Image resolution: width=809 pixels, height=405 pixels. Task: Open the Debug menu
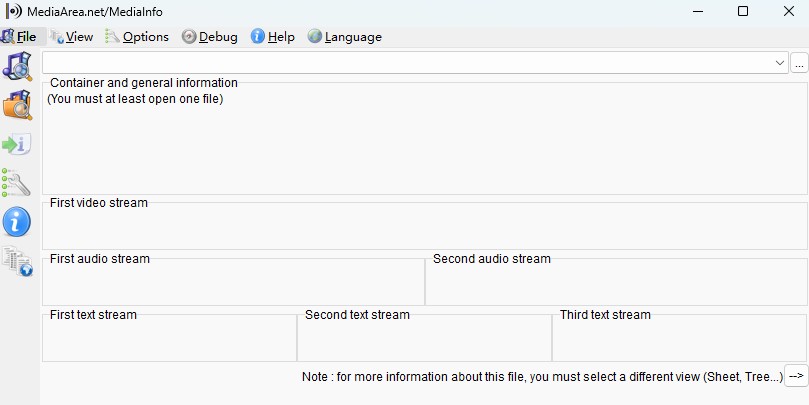[x=210, y=37]
